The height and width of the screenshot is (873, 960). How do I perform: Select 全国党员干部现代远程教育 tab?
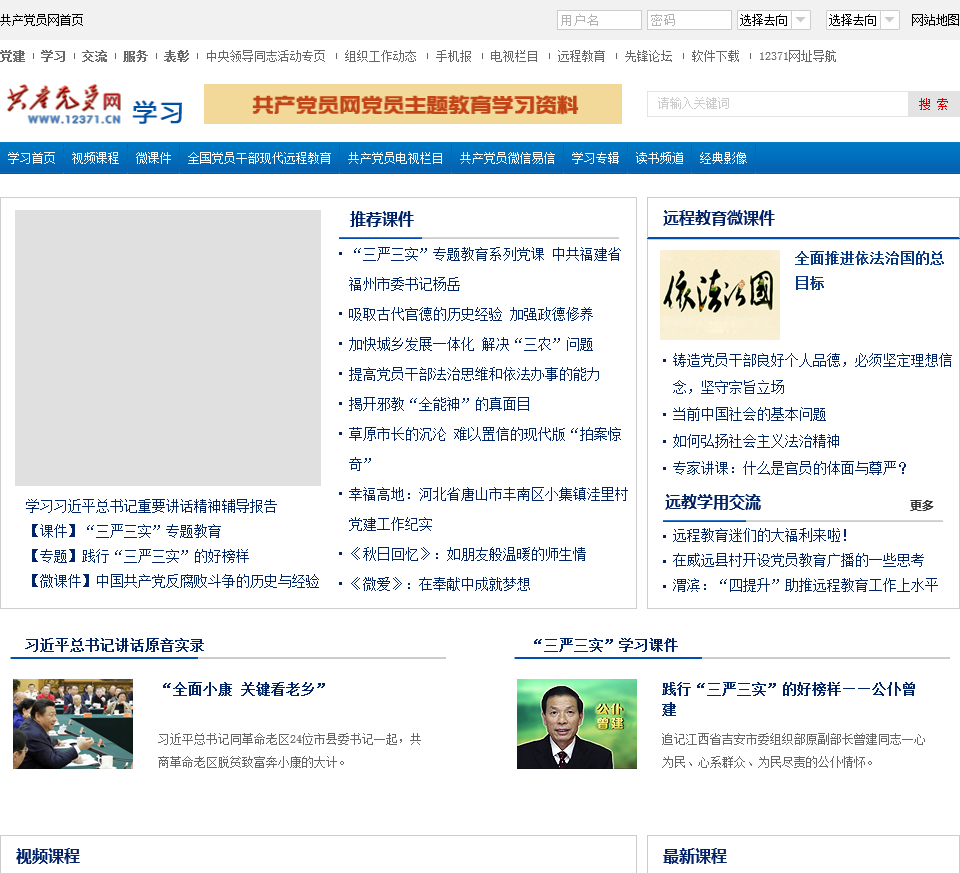point(259,158)
